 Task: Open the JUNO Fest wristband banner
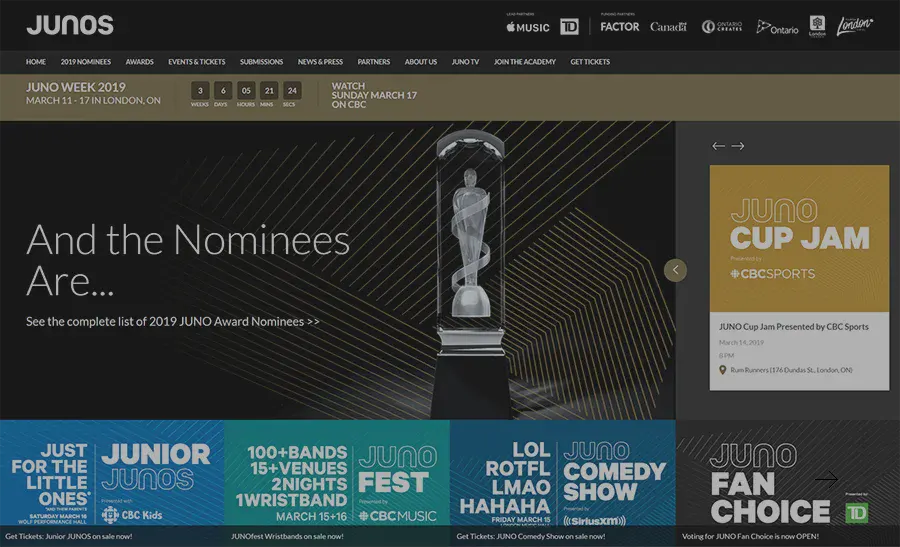point(337,480)
